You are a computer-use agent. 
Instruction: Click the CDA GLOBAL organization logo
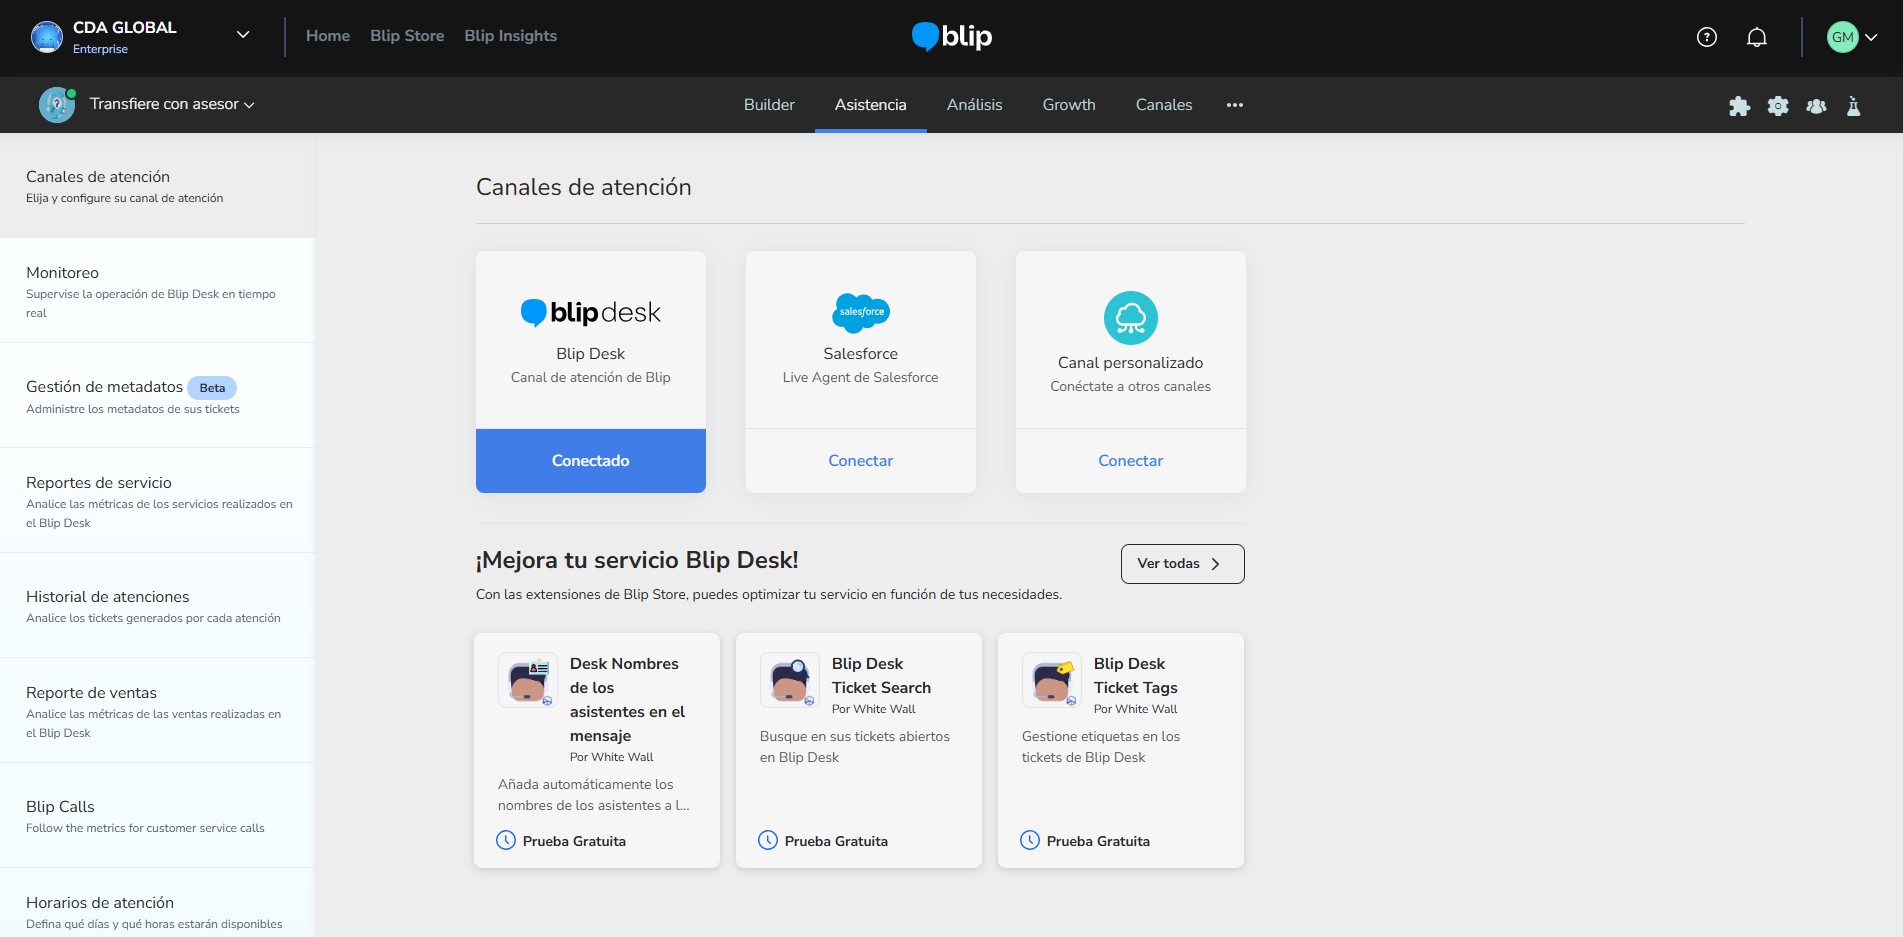coord(47,37)
